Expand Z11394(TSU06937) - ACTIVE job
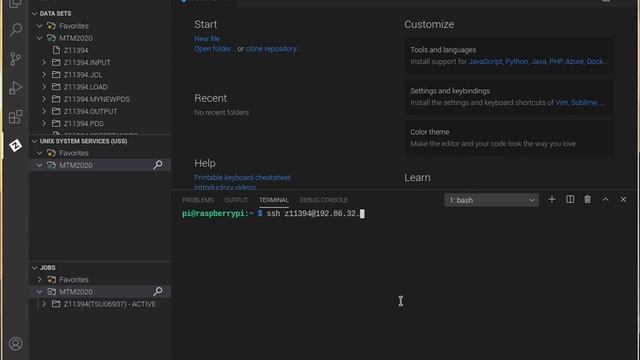Screen dimensions: 640x360 tap(44, 304)
